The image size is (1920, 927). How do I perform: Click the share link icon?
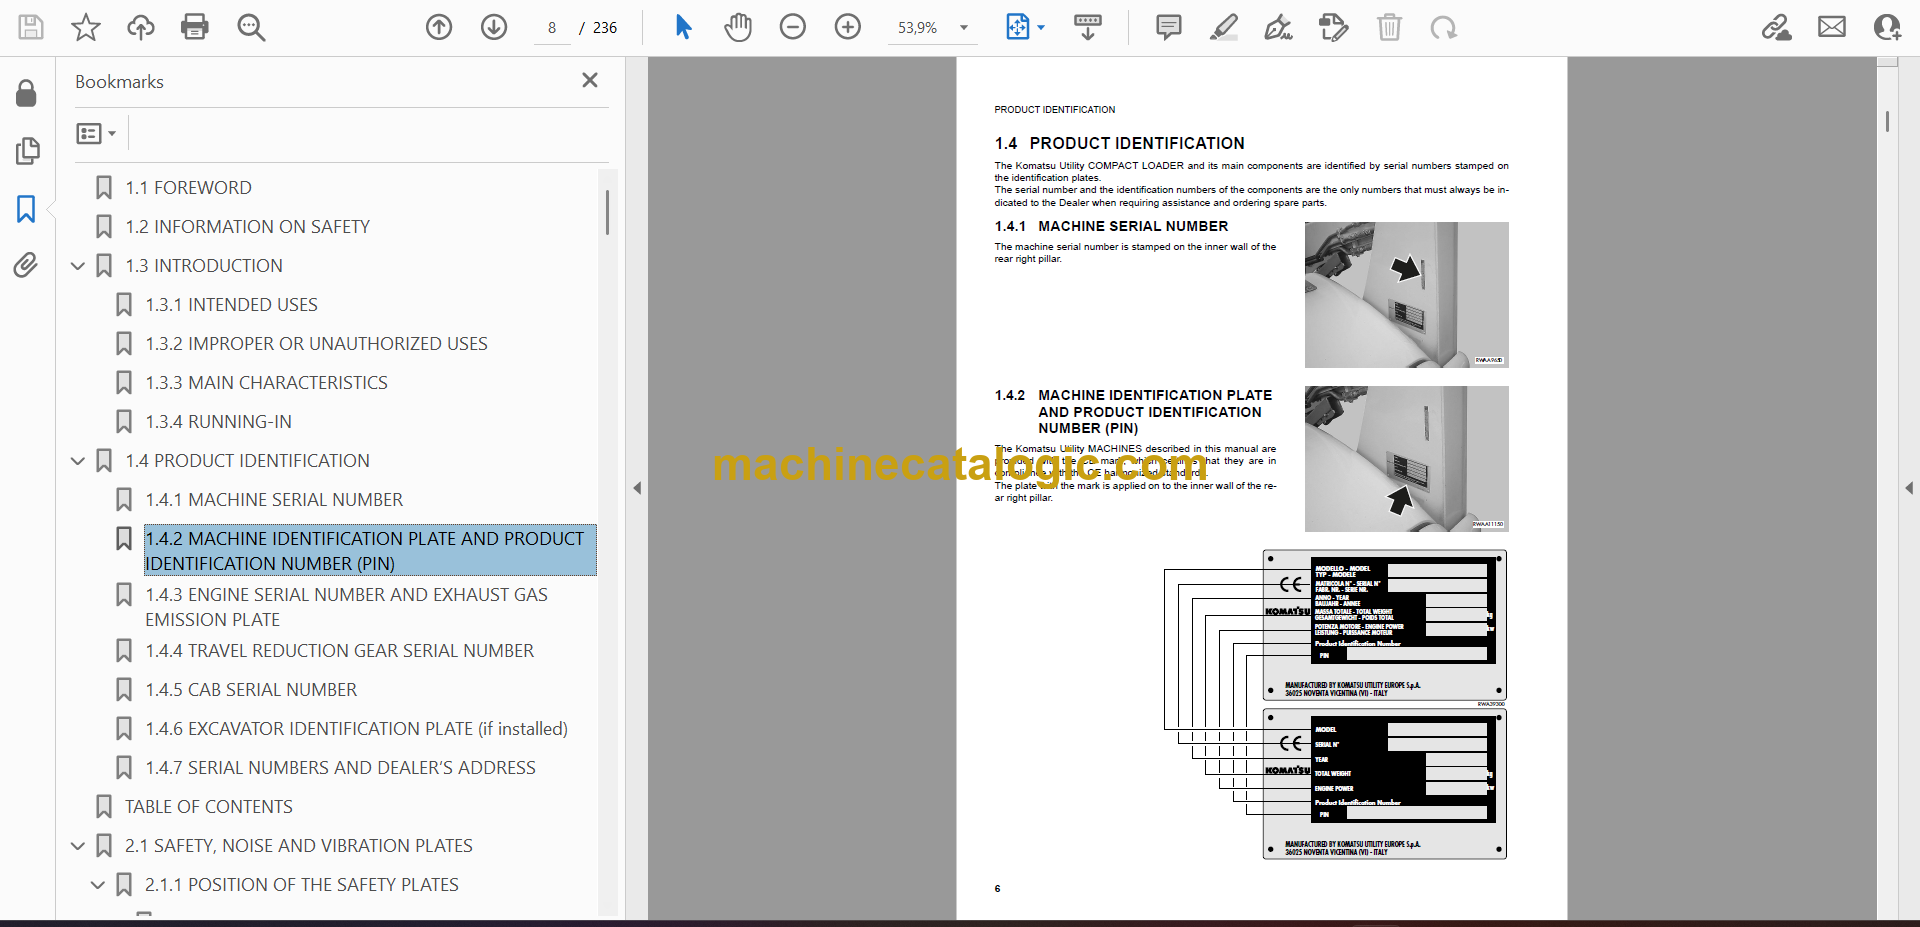pos(1777,27)
